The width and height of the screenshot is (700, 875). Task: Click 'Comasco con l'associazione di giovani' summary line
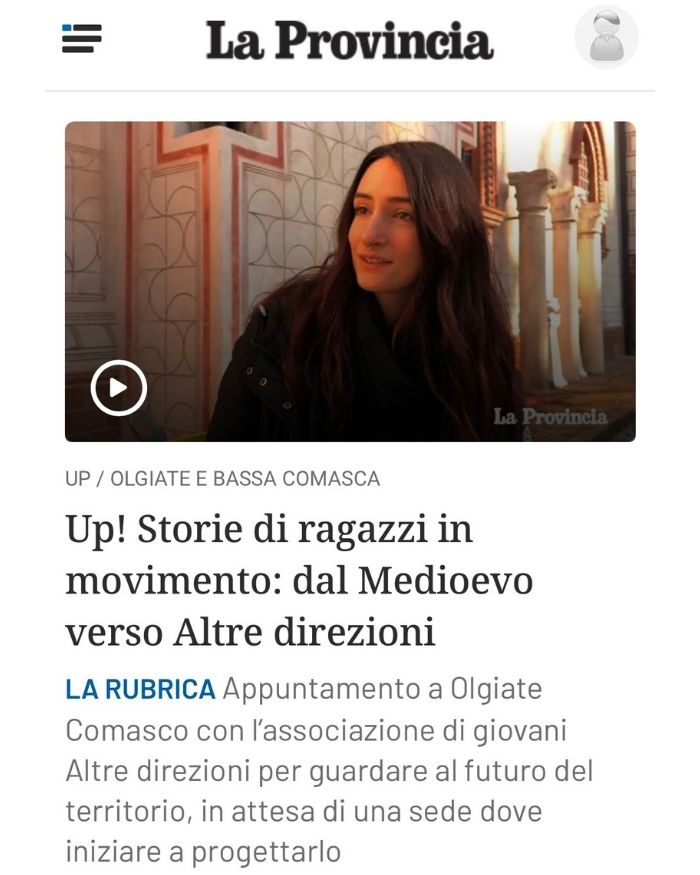(x=316, y=731)
